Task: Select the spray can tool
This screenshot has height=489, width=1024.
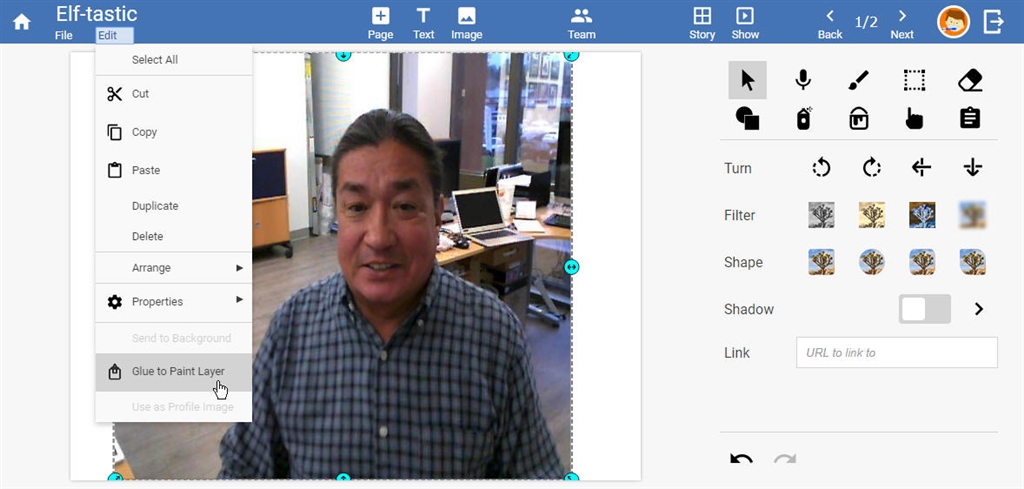Action: click(803, 118)
